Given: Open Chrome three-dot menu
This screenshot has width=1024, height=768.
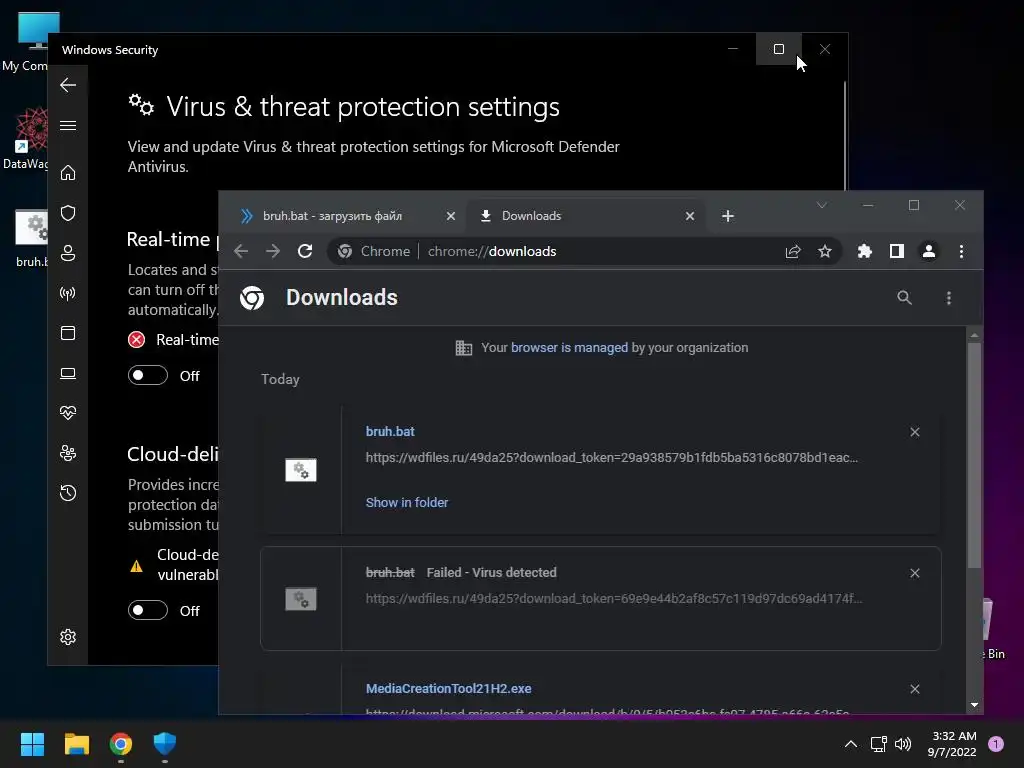Looking at the screenshot, I should pyautogui.click(x=961, y=251).
